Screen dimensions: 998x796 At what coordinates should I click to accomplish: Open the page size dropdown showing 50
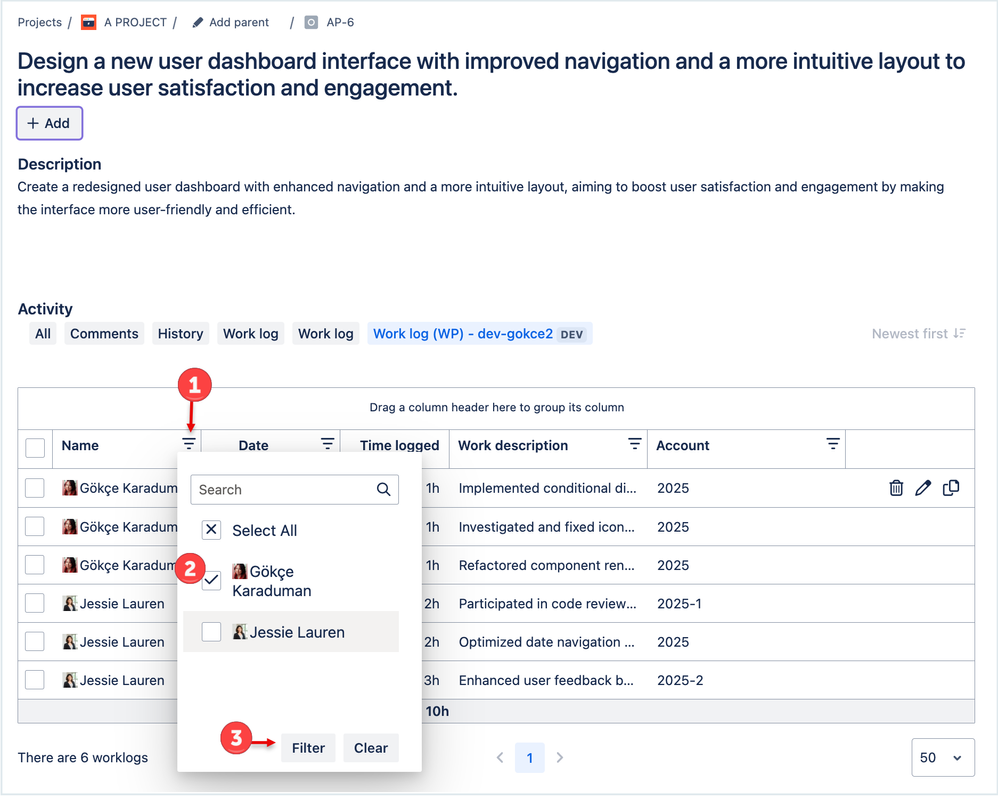(942, 757)
